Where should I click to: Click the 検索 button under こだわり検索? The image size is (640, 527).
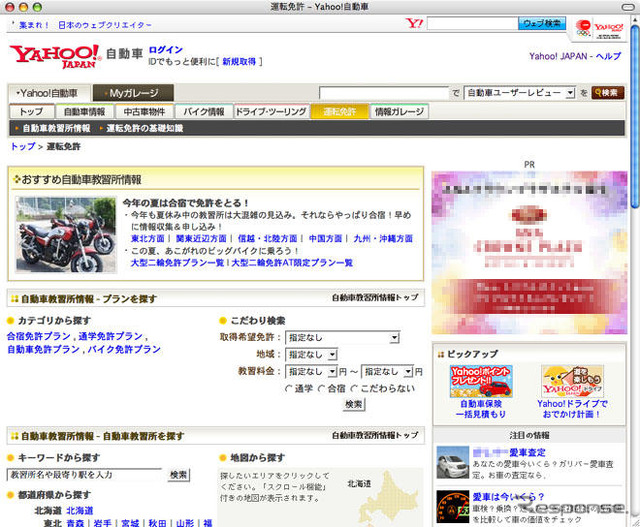(x=354, y=405)
